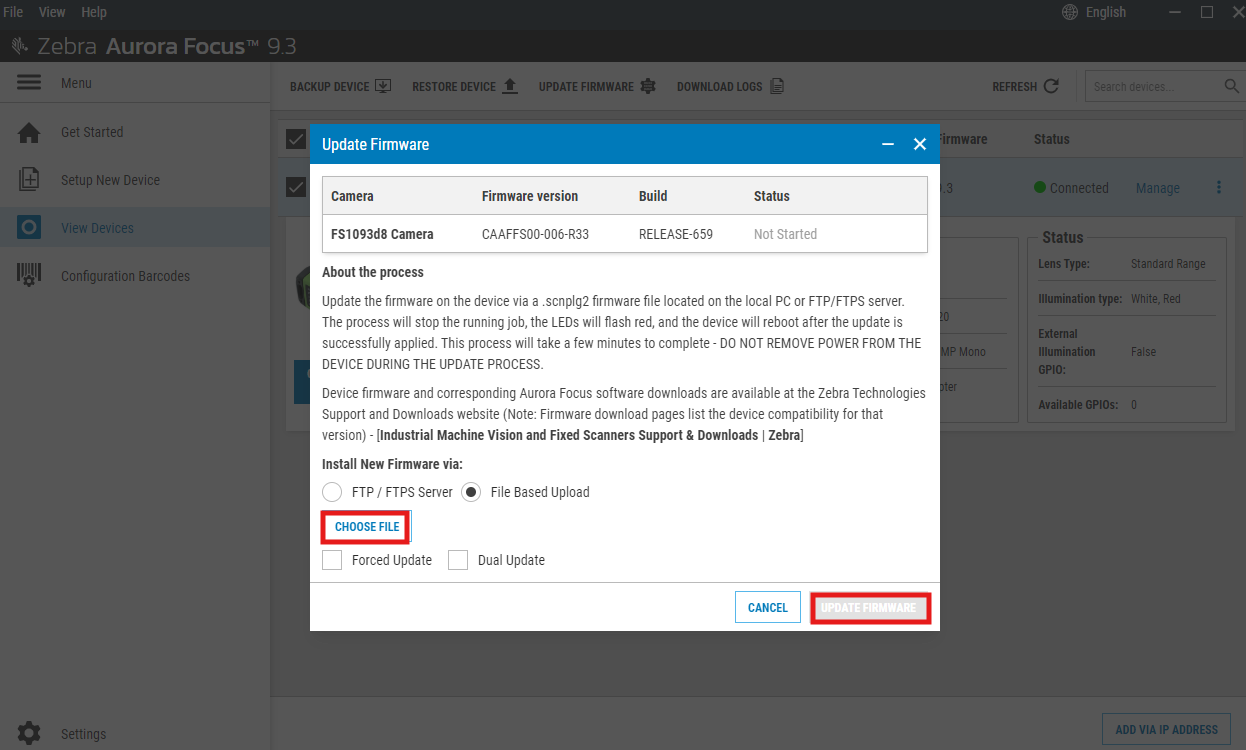Viewport: 1246px width, 750px height.
Task: Click the Refresh toolbar label
Action: pos(1014,87)
